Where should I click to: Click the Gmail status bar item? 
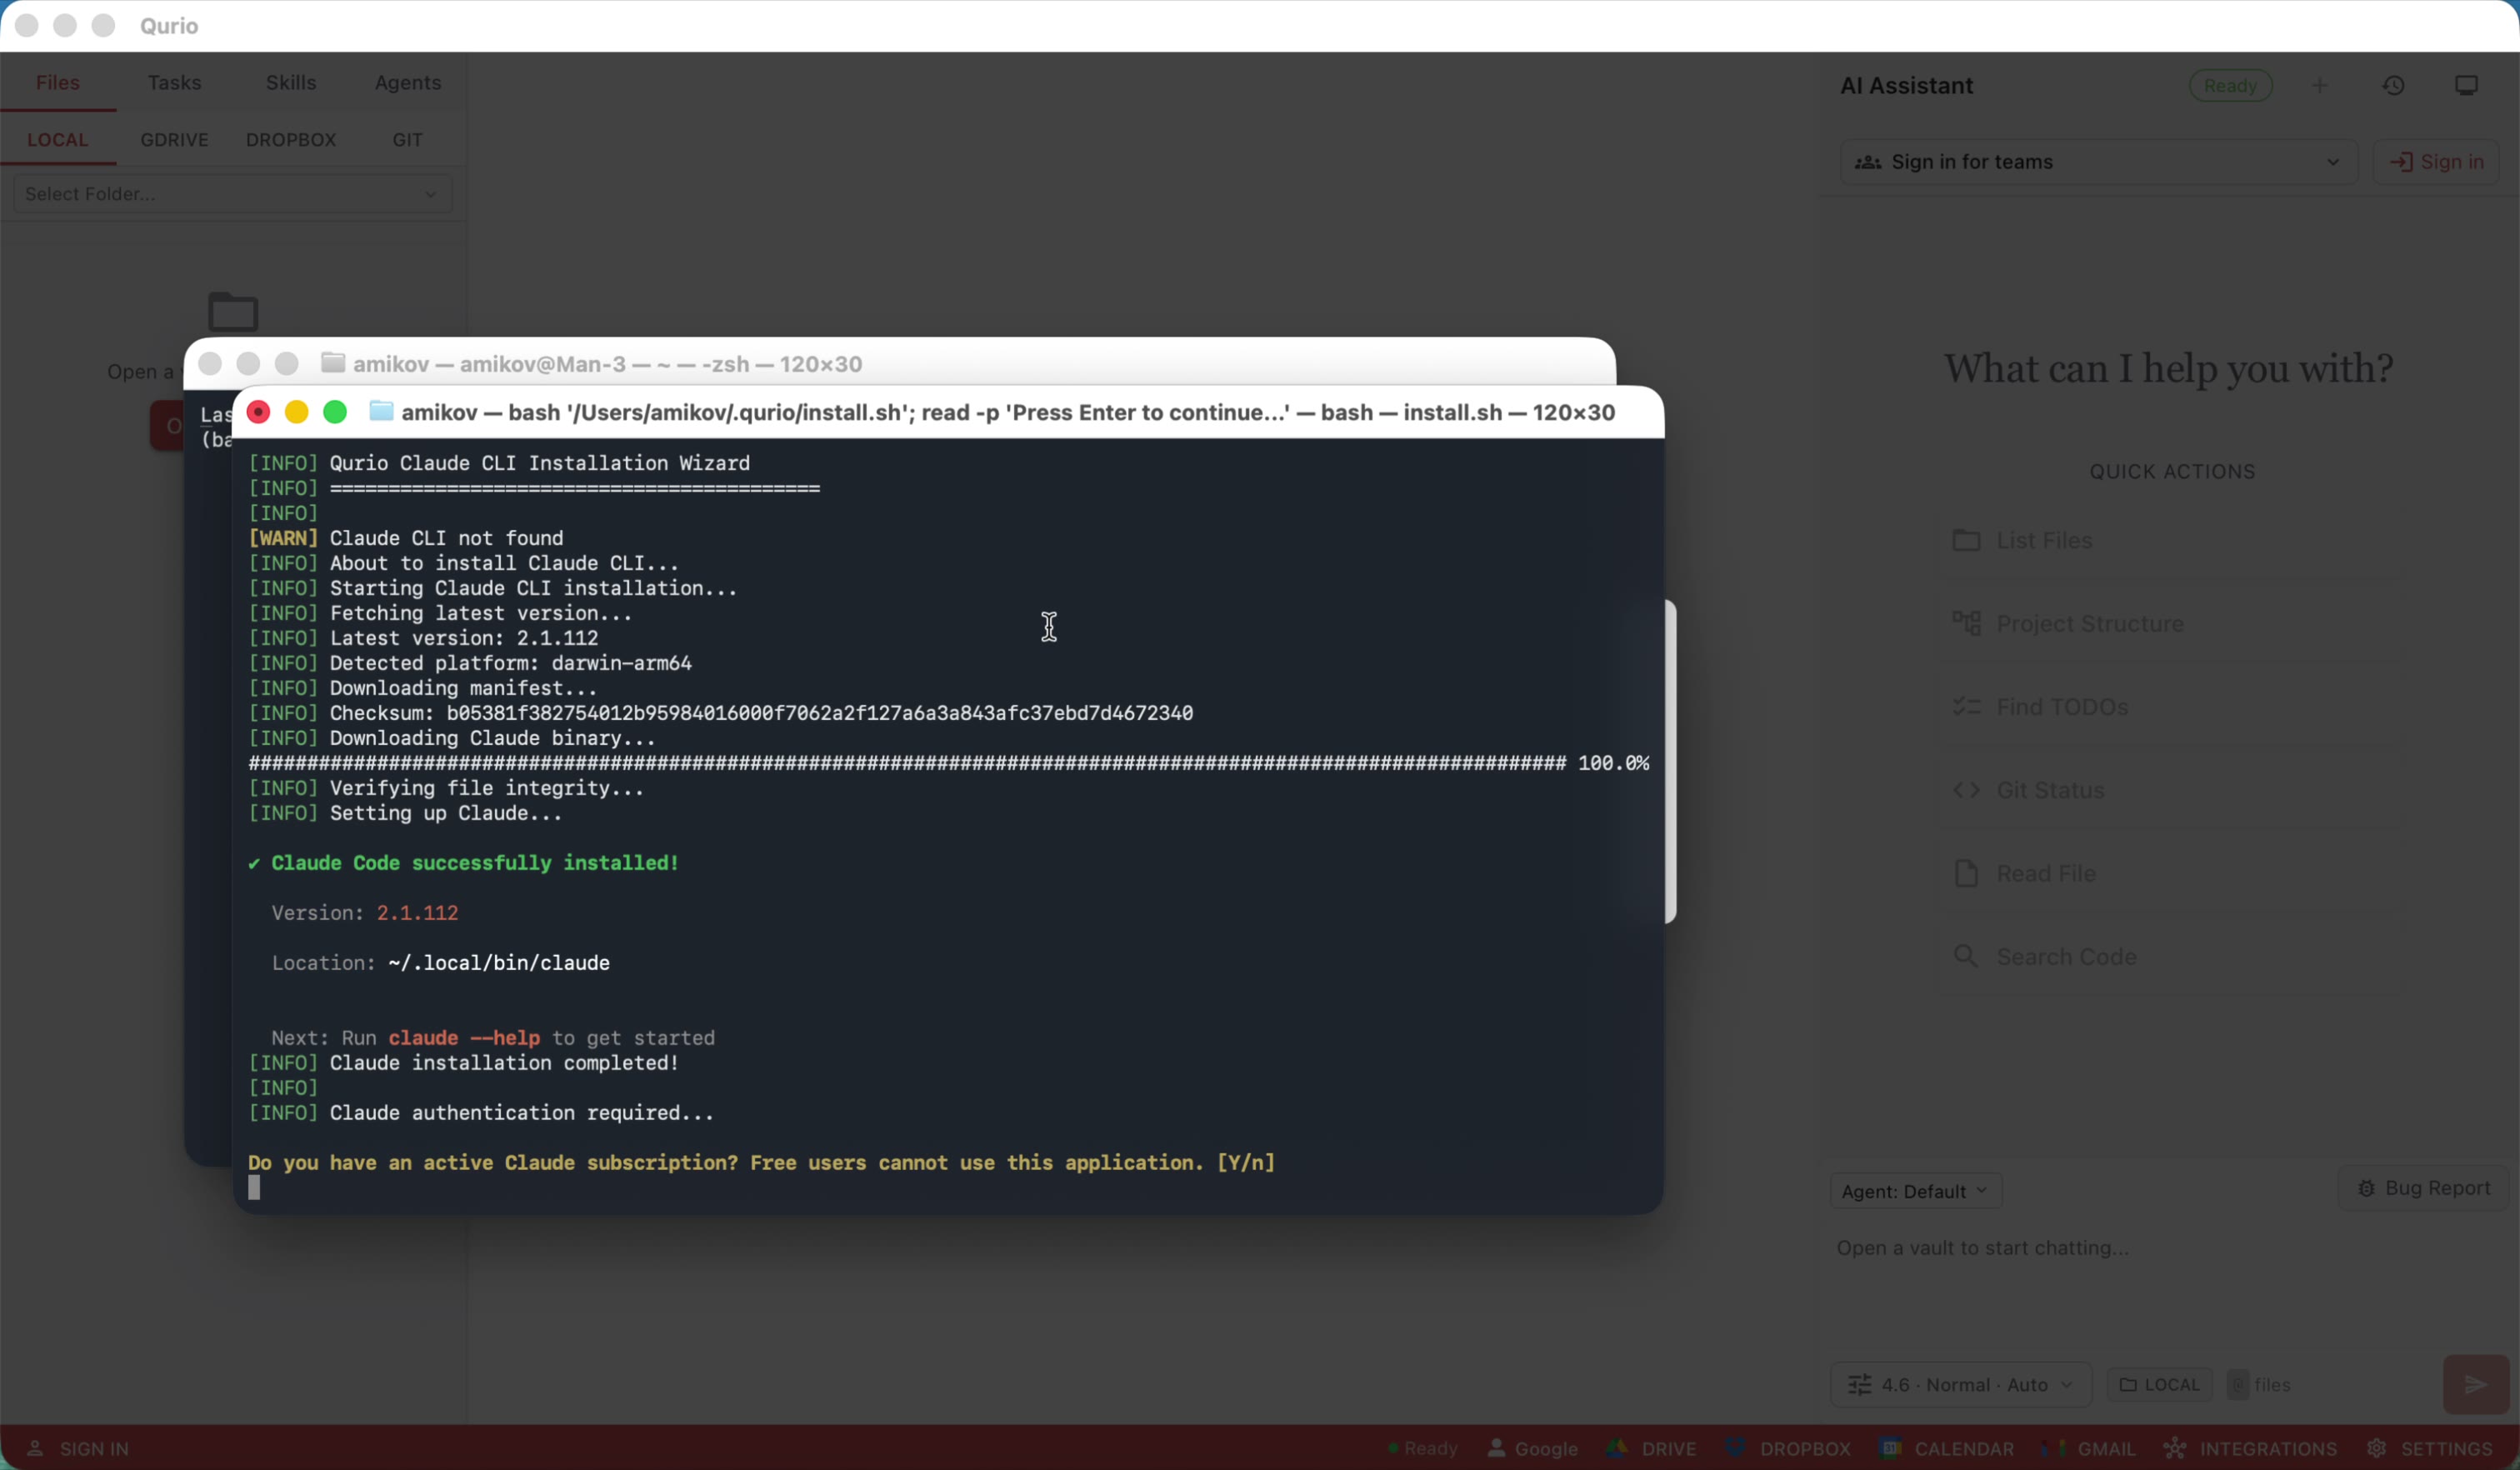click(x=2089, y=1448)
